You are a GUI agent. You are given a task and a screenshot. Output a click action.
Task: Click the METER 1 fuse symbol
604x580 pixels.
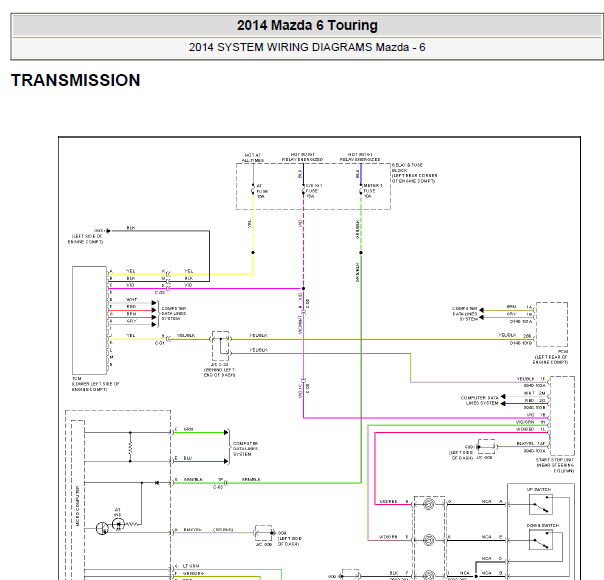click(x=361, y=191)
